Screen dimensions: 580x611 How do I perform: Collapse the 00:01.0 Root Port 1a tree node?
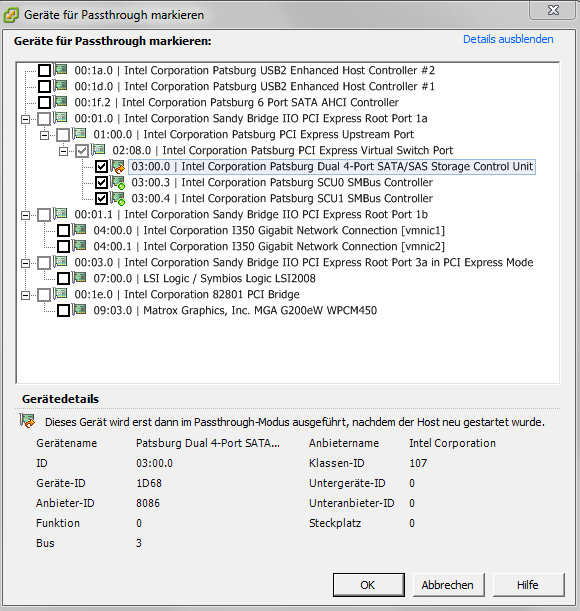[26, 119]
